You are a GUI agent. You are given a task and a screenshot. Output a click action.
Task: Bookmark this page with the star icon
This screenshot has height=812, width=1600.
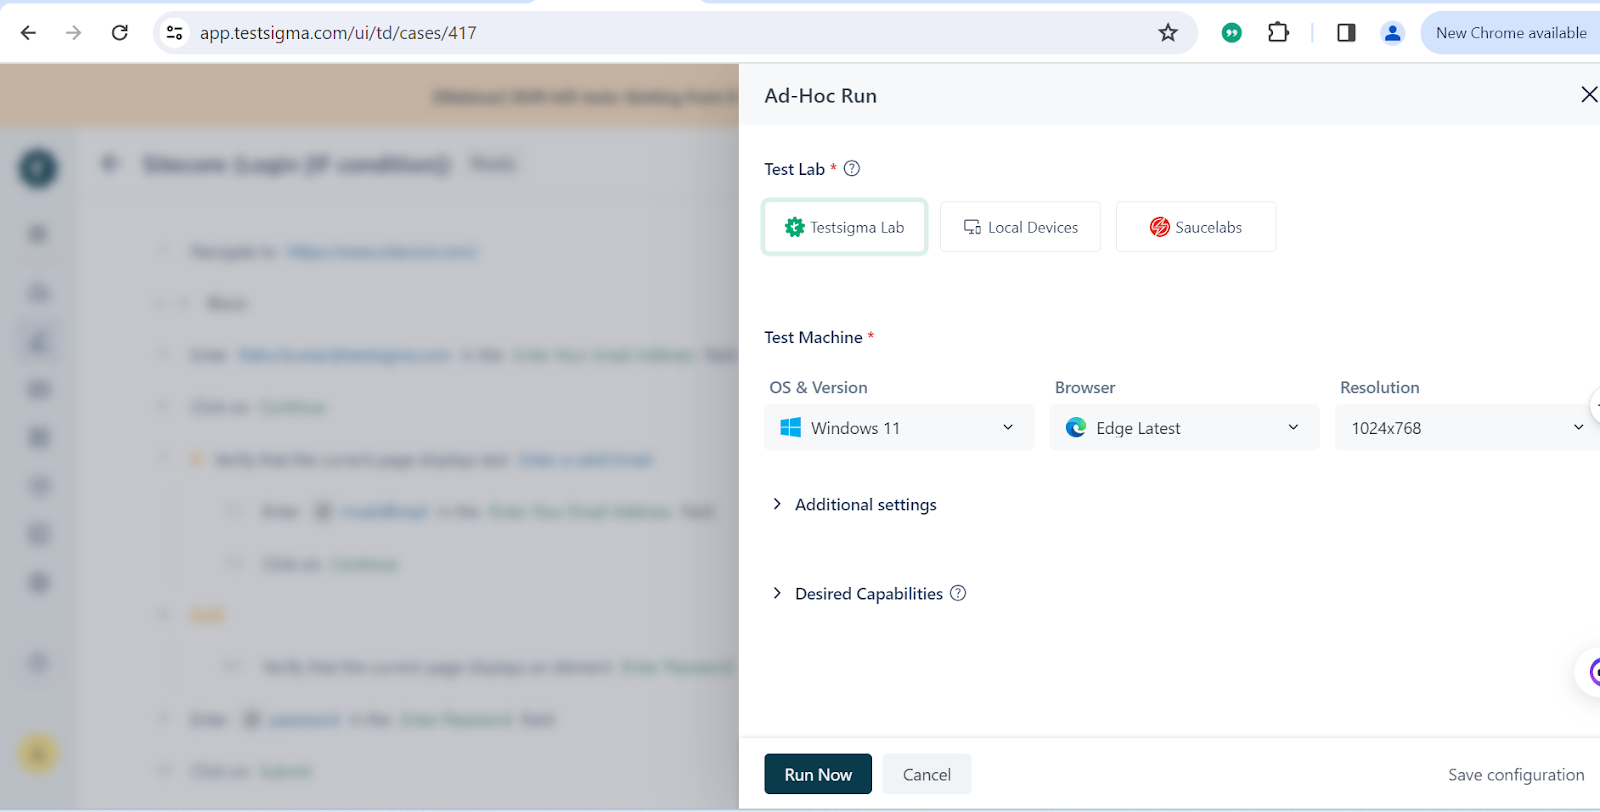(1168, 33)
